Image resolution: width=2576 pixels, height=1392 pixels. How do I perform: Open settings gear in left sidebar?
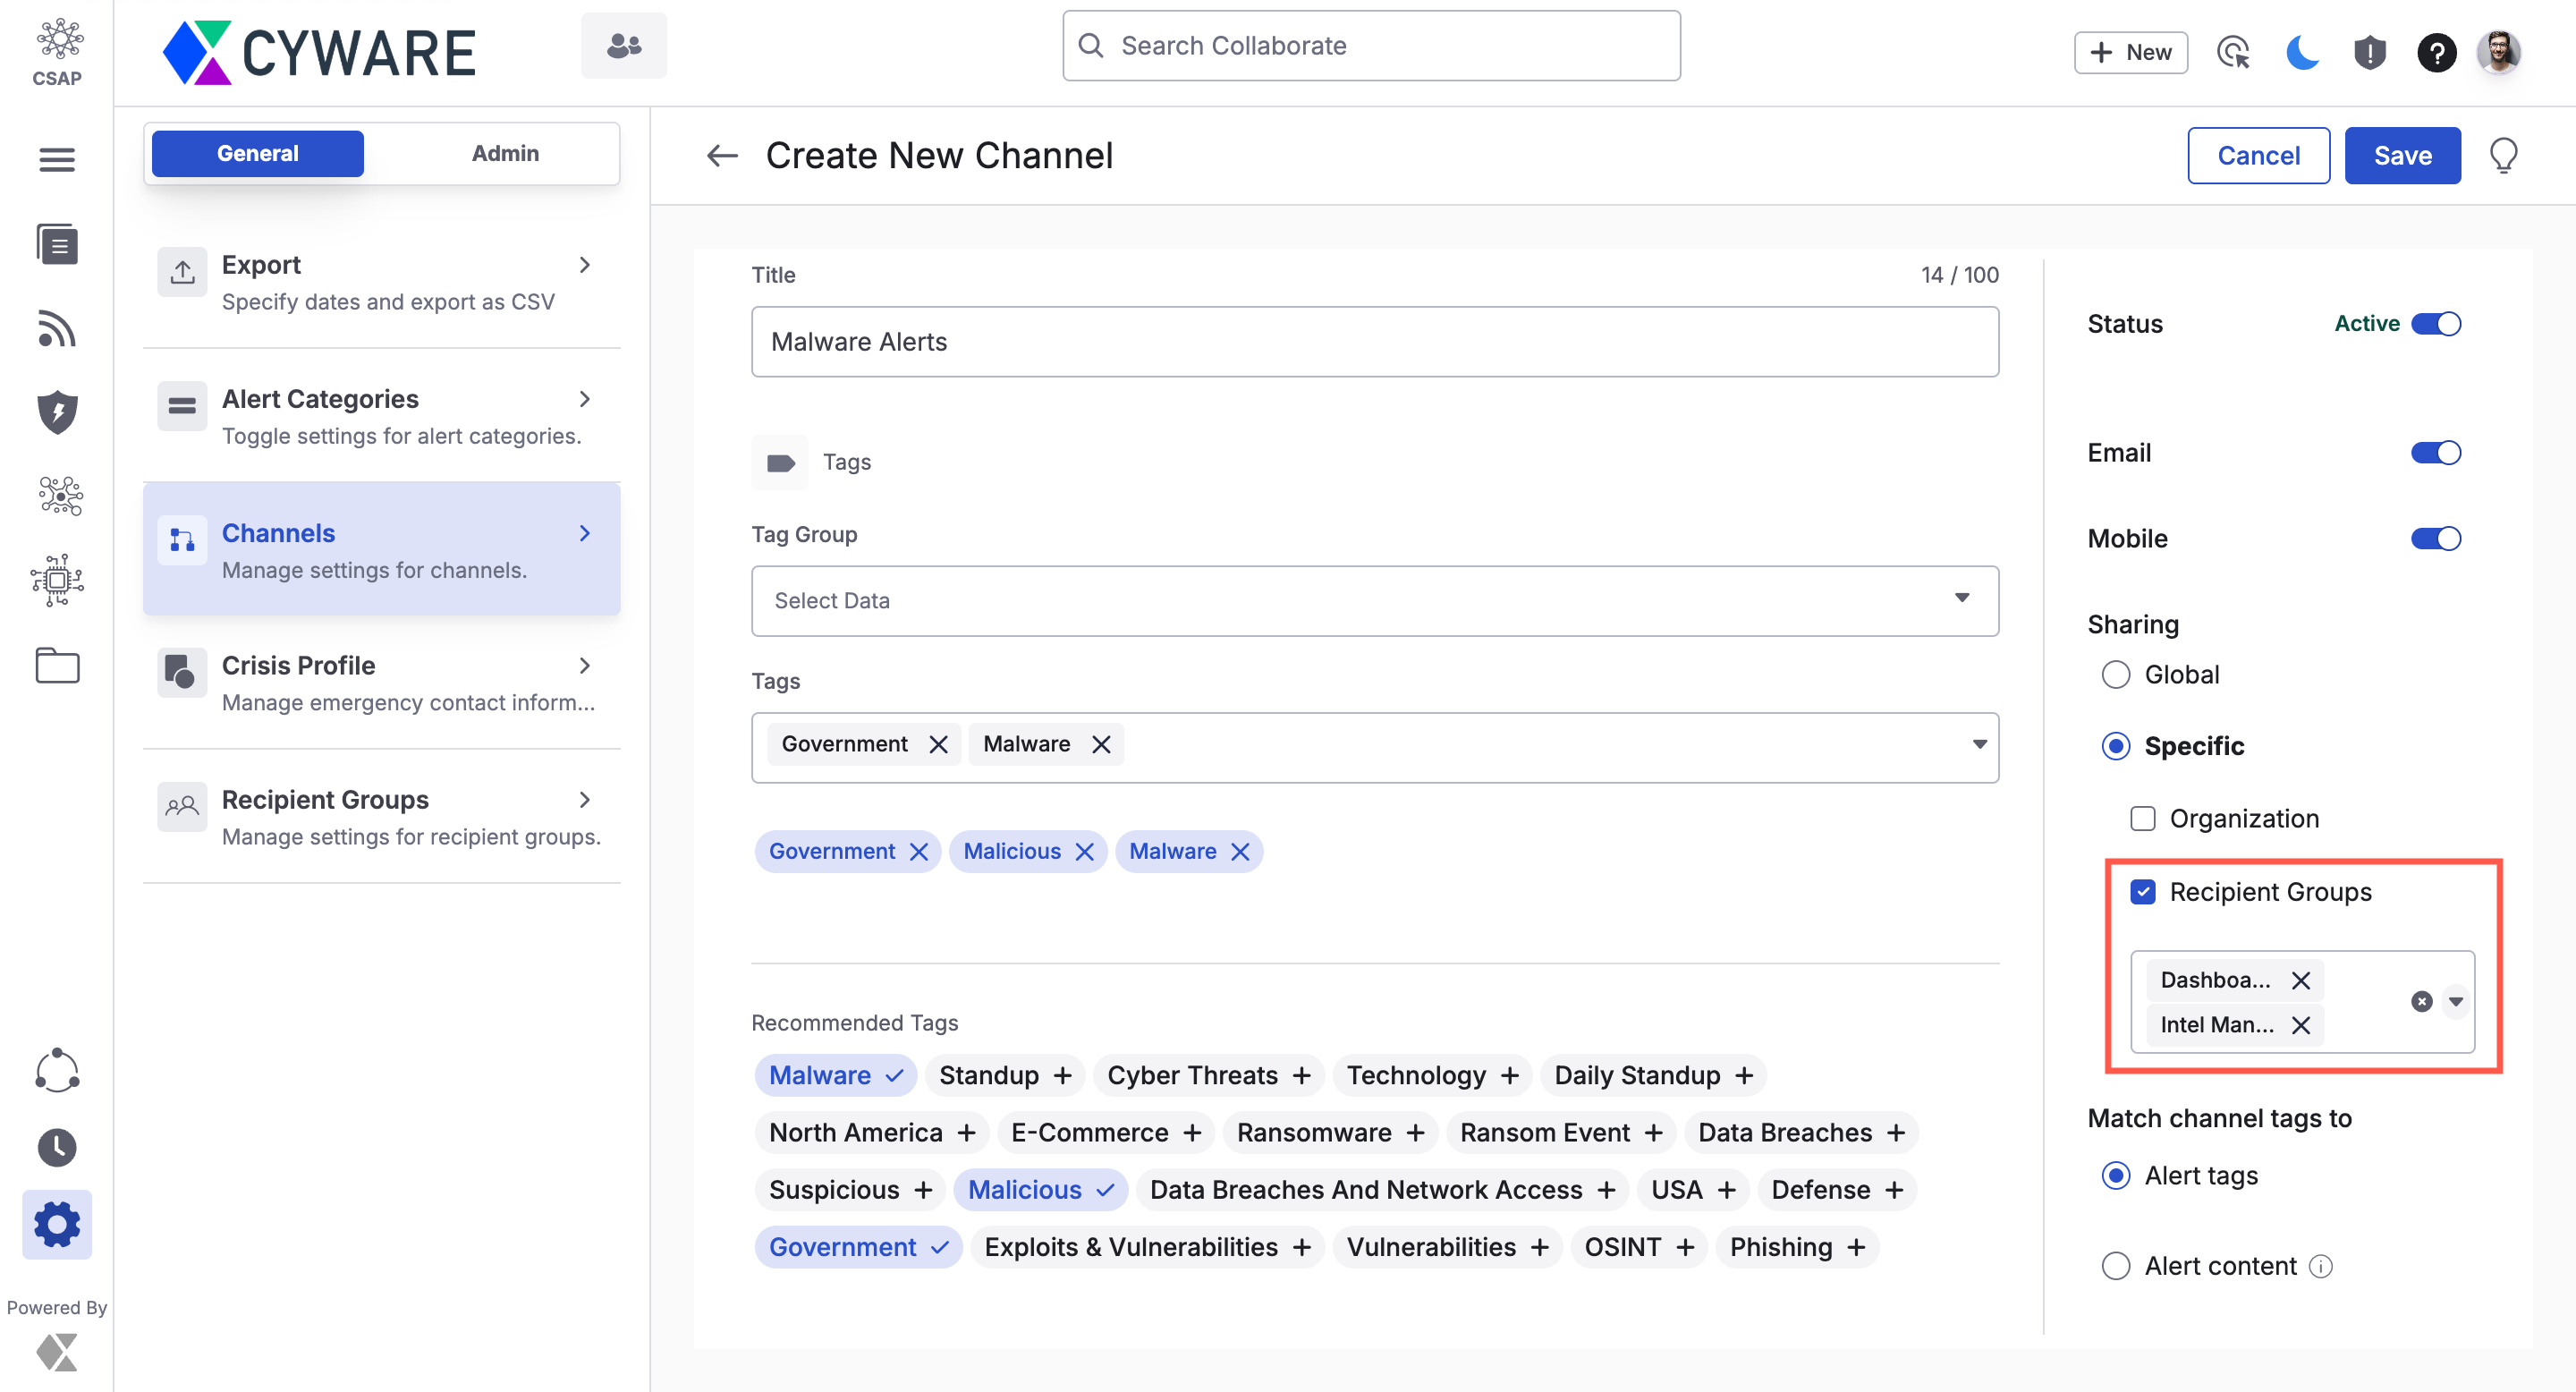[x=57, y=1224]
